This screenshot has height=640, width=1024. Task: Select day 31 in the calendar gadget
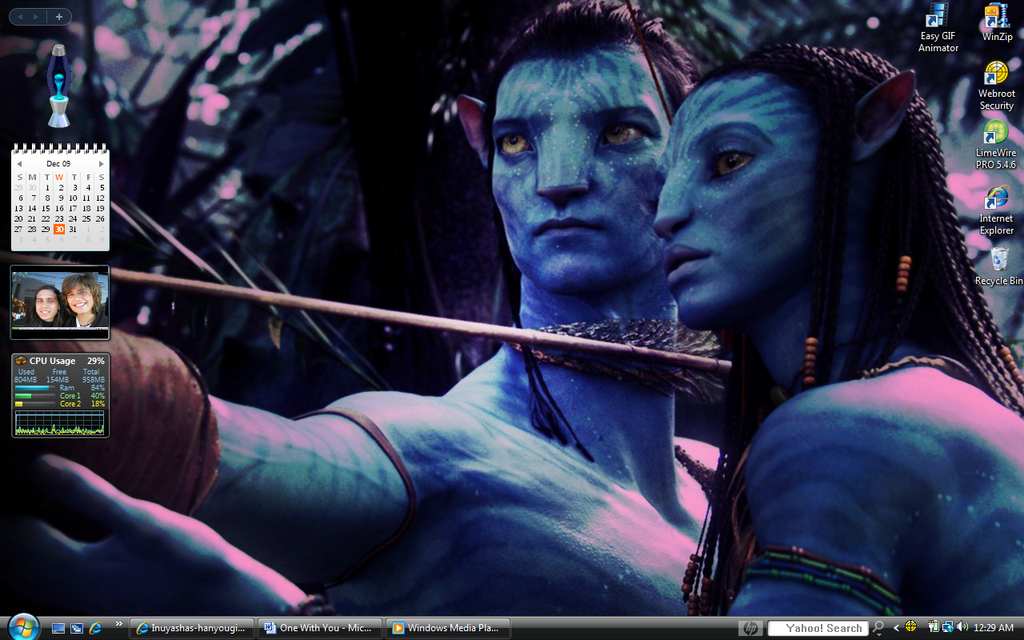(x=72, y=229)
